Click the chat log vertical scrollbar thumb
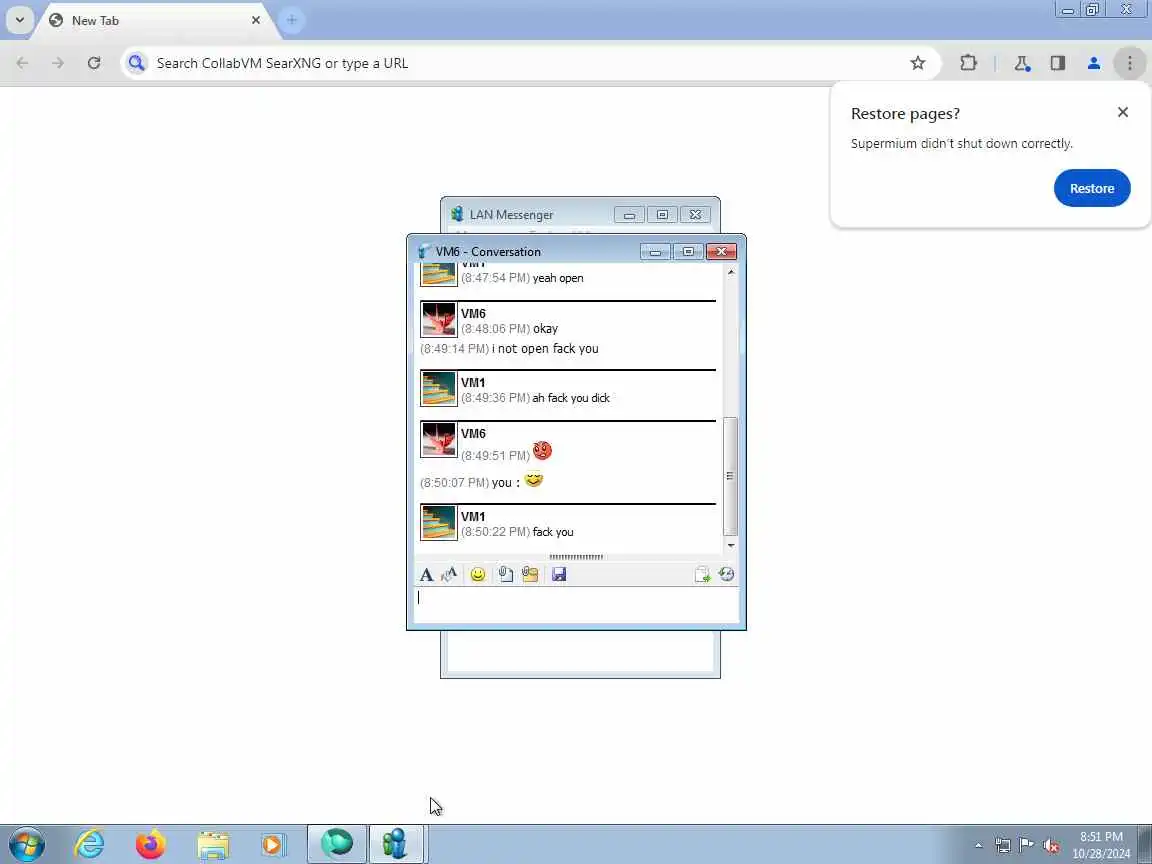 [x=730, y=476]
